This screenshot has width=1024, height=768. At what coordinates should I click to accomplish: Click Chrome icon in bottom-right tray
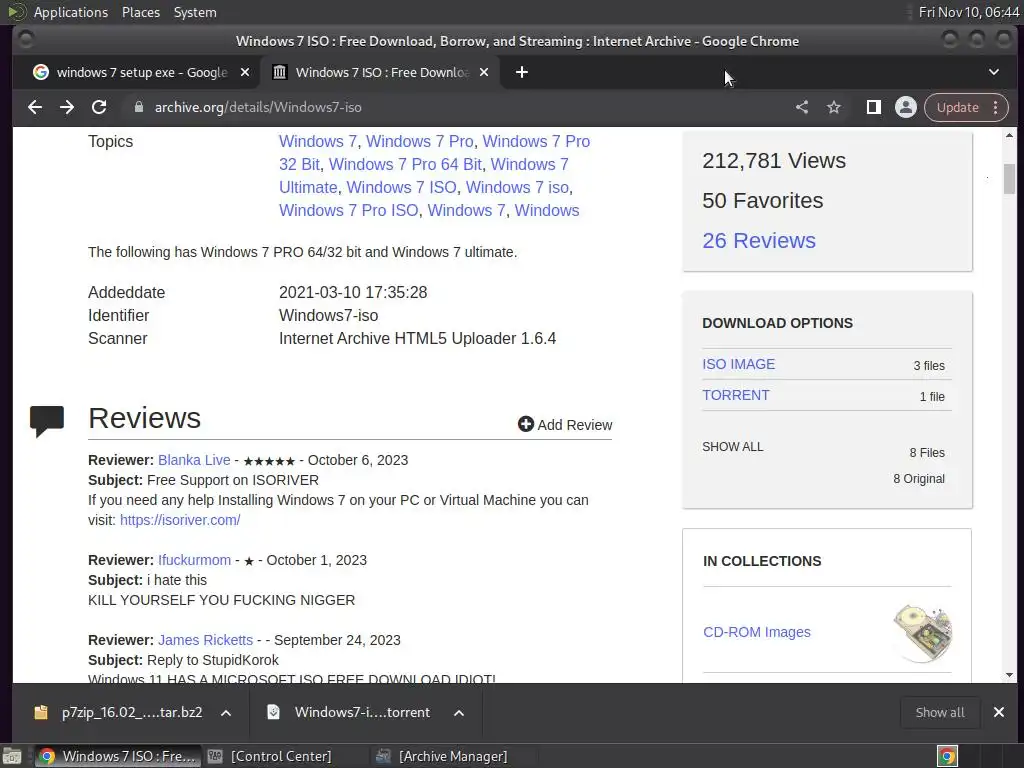point(947,756)
